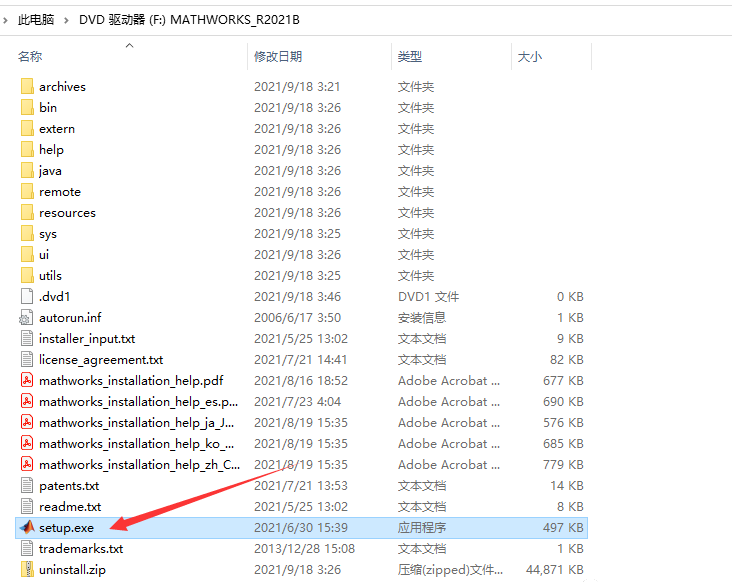Click the resources folder icon
This screenshot has width=732, height=582.
tap(27, 212)
